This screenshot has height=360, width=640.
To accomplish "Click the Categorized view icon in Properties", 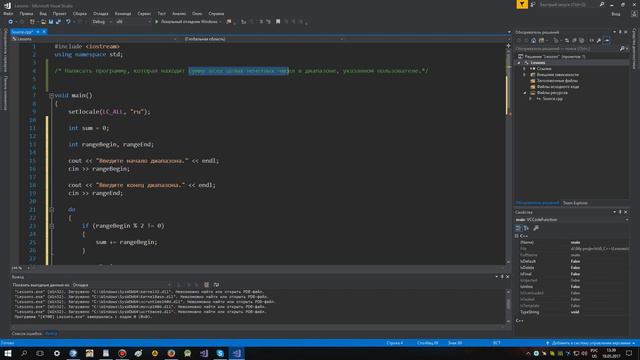I will pos(518,228).
